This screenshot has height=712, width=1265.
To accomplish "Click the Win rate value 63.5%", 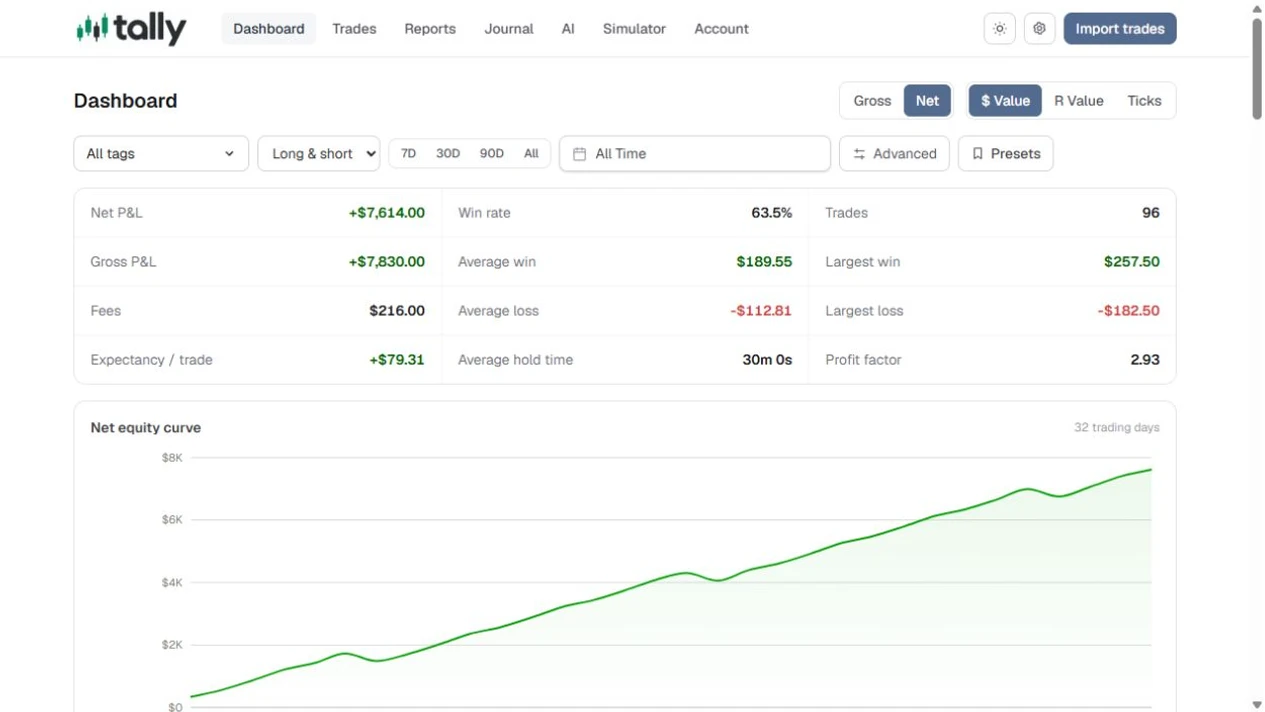I will pos(771,213).
